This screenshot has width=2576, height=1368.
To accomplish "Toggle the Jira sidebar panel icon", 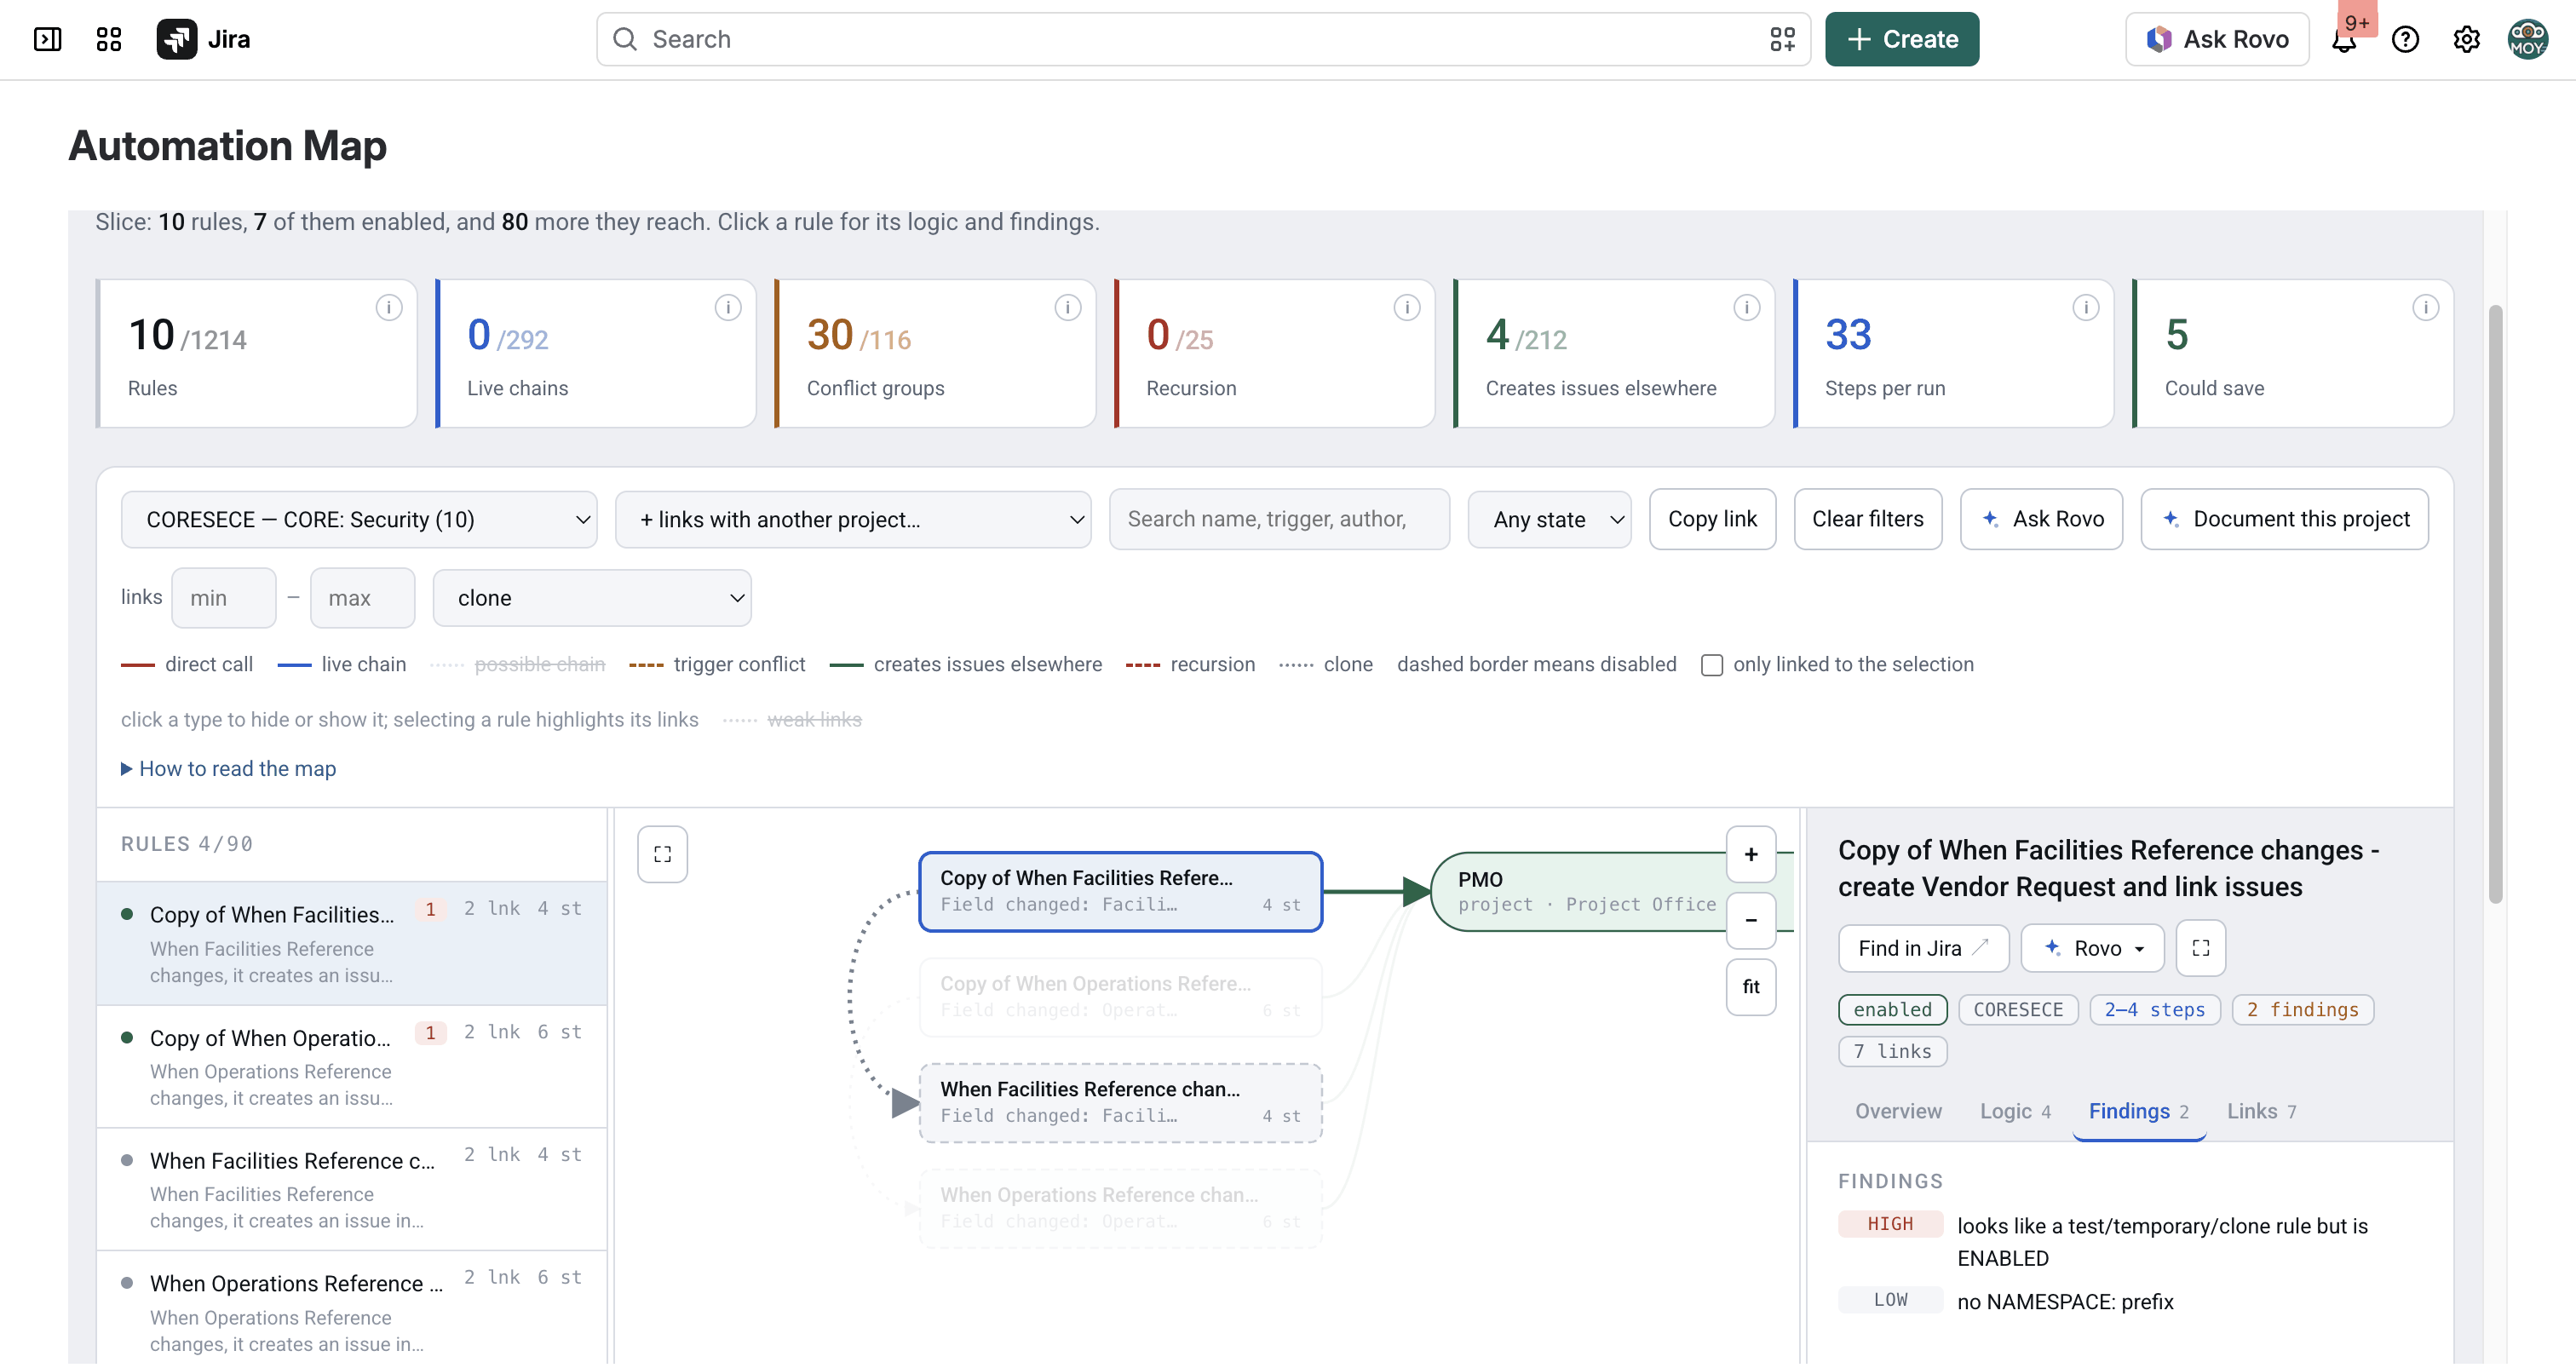I will [47, 39].
